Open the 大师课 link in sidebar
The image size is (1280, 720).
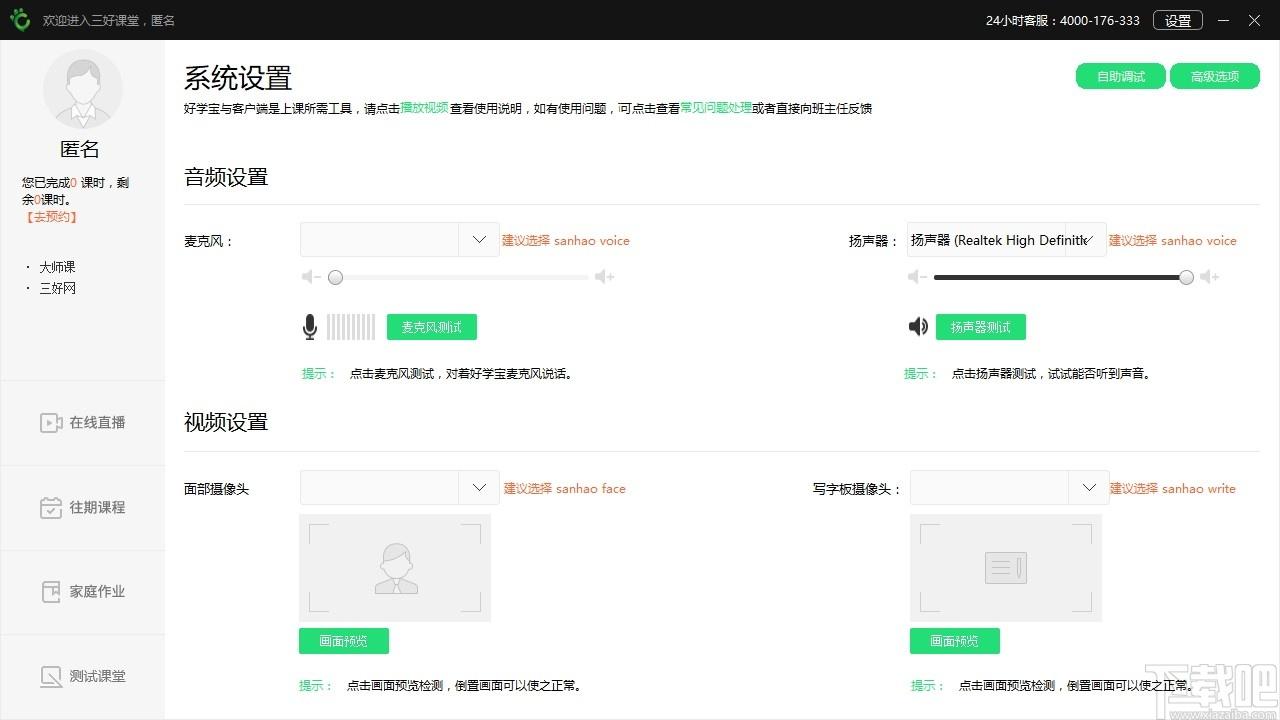(x=57, y=267)
